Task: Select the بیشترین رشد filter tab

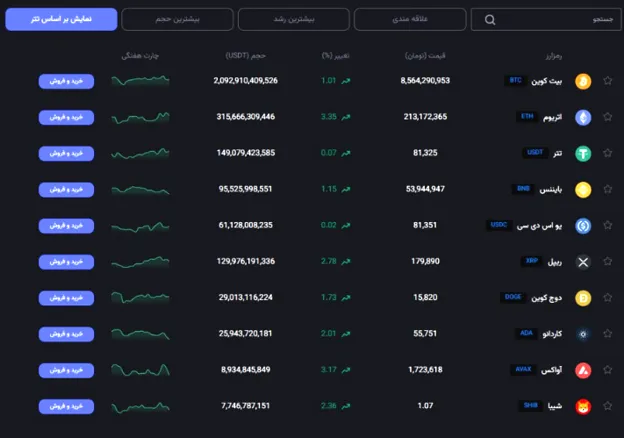Action: coord(294,19)
